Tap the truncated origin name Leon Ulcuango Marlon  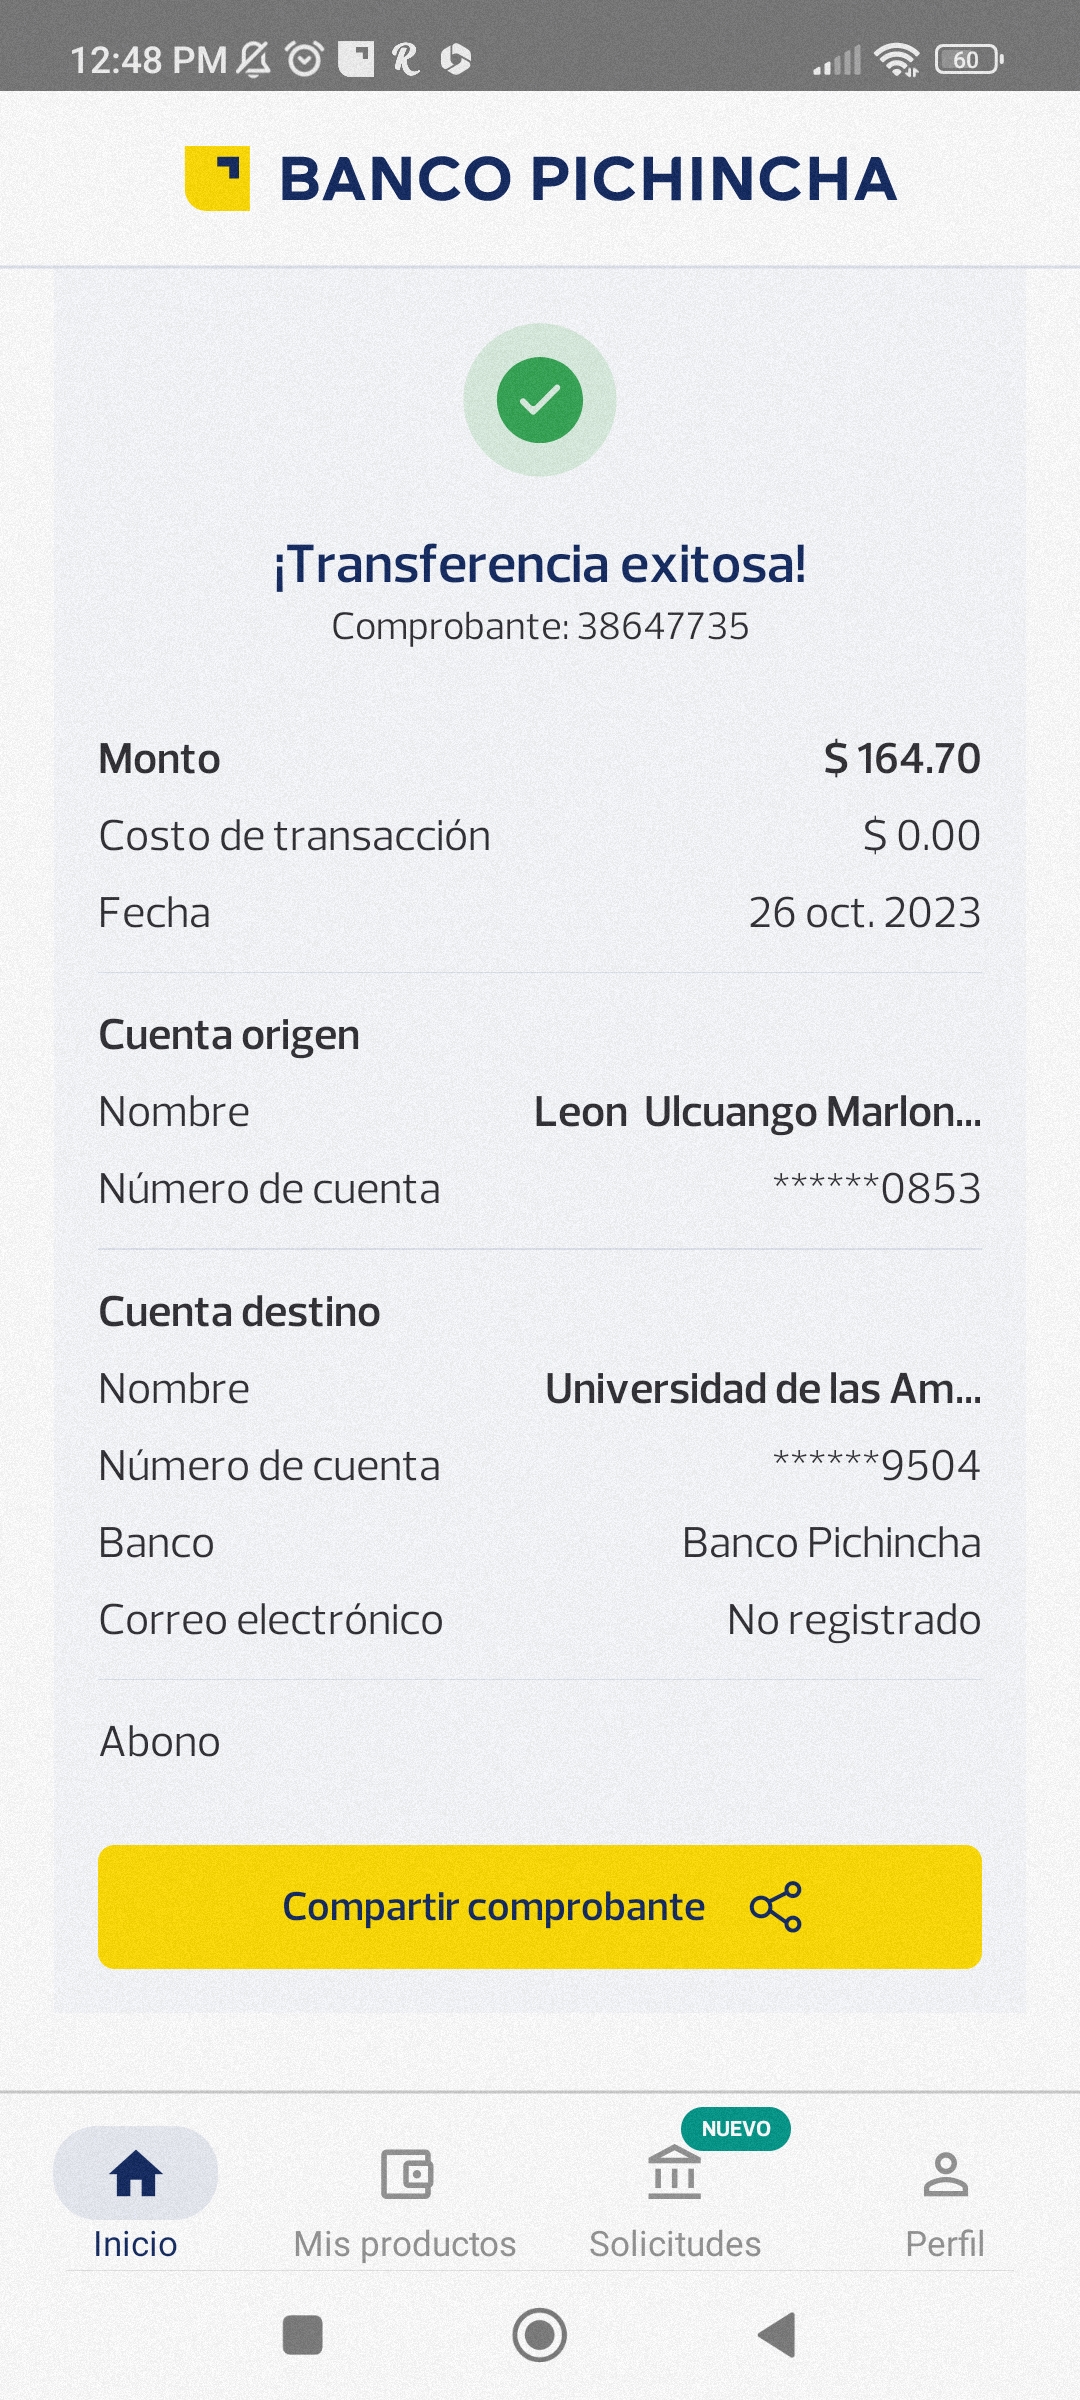[x=757, y=1112]
